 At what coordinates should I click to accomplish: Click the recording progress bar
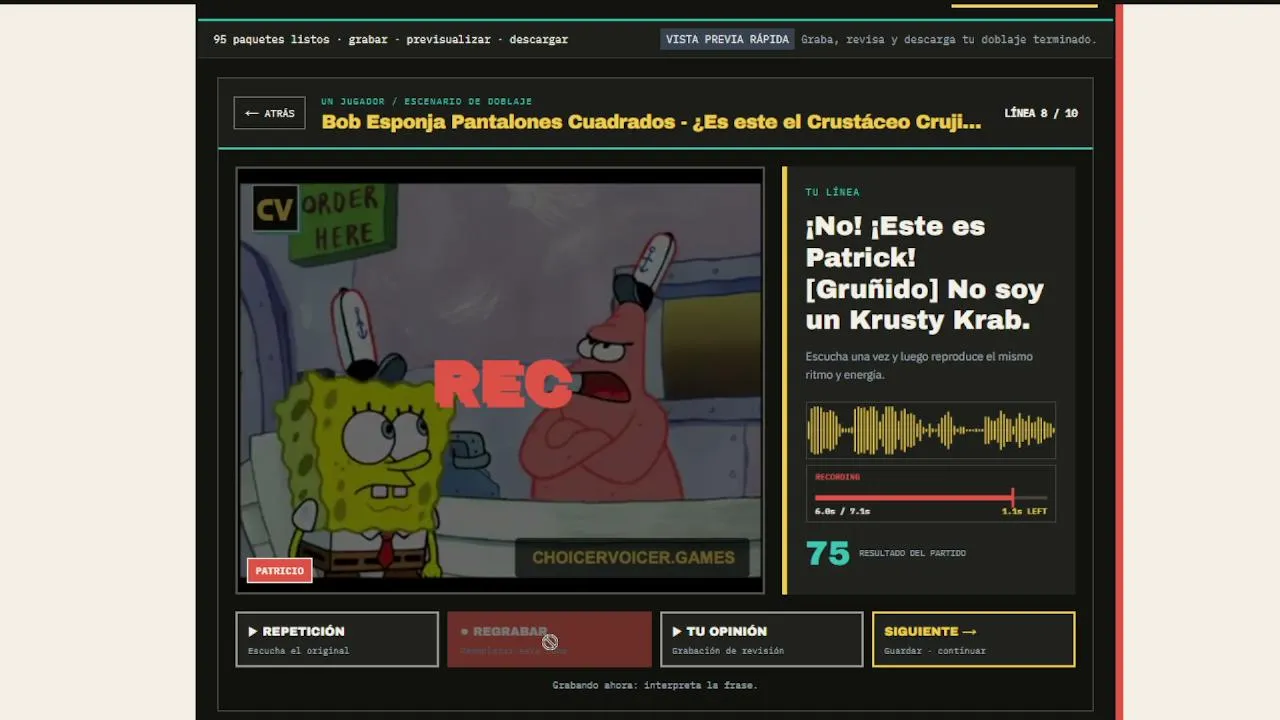(x=931, y=497)
